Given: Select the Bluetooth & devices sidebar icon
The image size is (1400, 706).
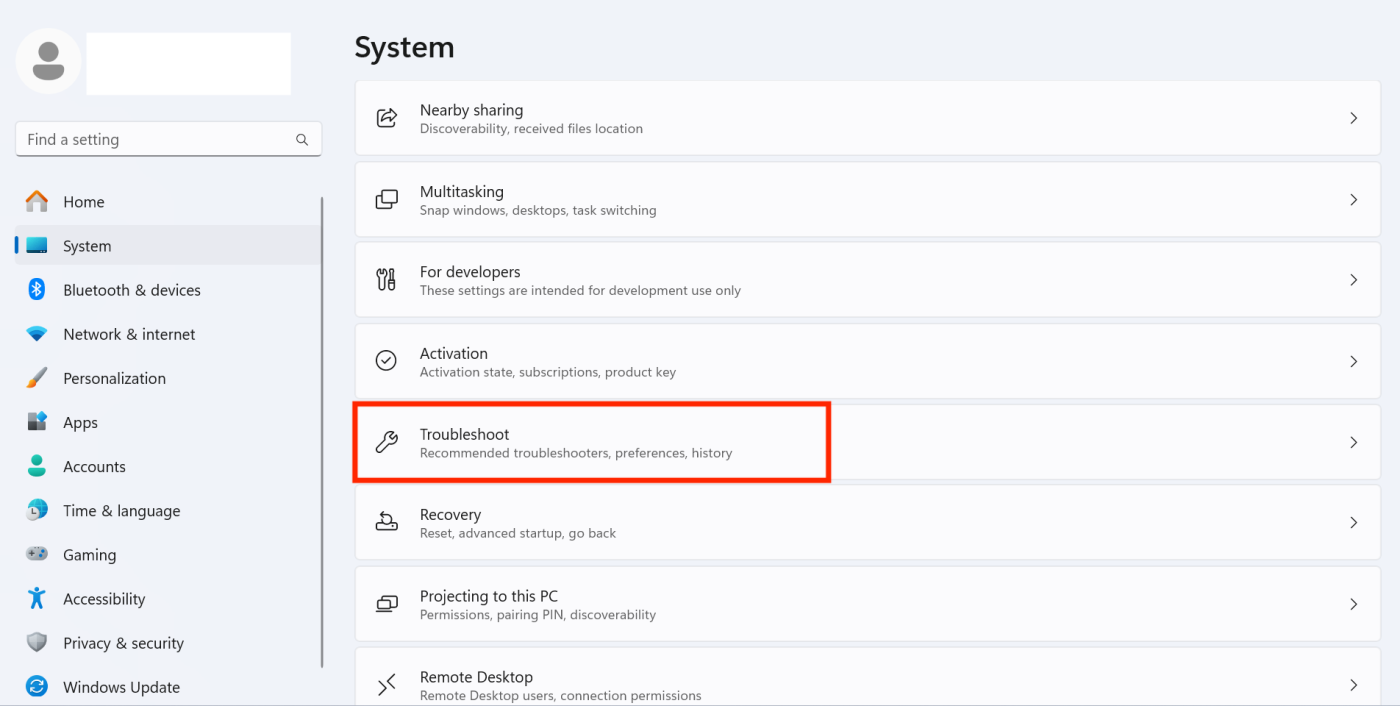Looking at the screenshot, I should pos(36,289).
